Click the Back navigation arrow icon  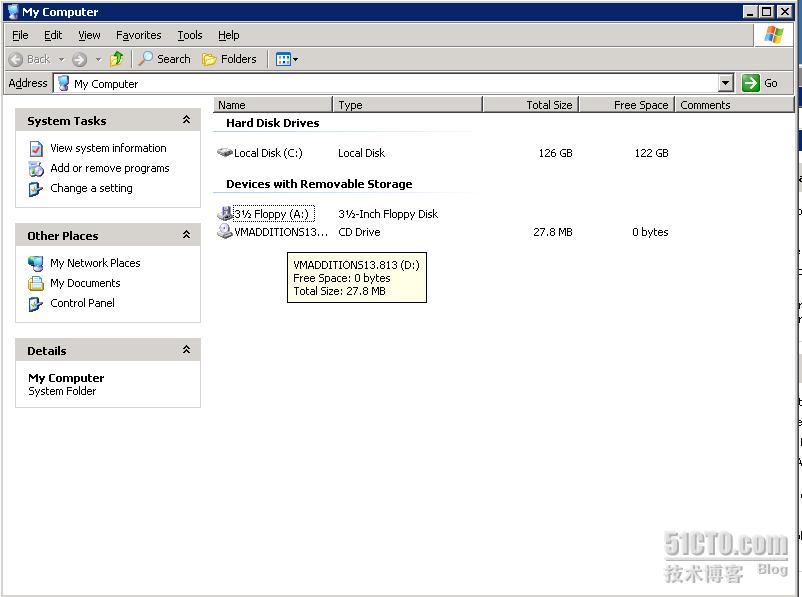tap(16, 59)
